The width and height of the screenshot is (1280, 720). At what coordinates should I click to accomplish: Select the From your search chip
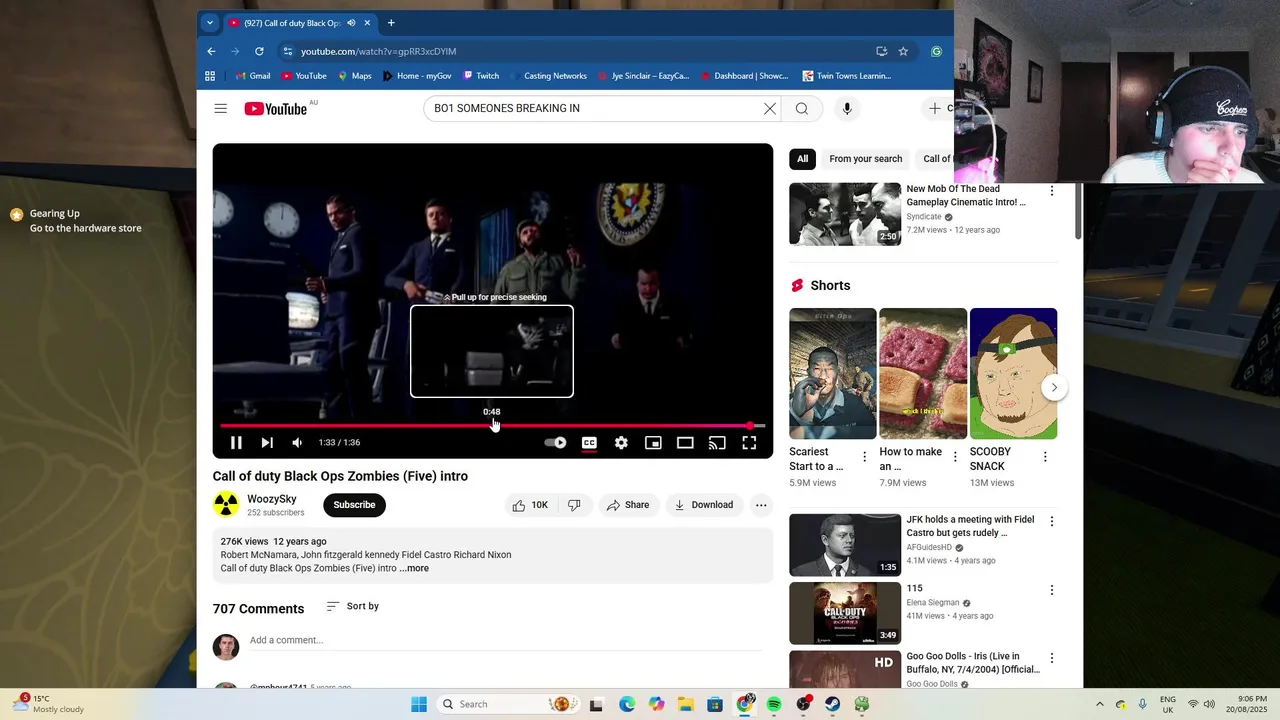(x=865, y=159)
